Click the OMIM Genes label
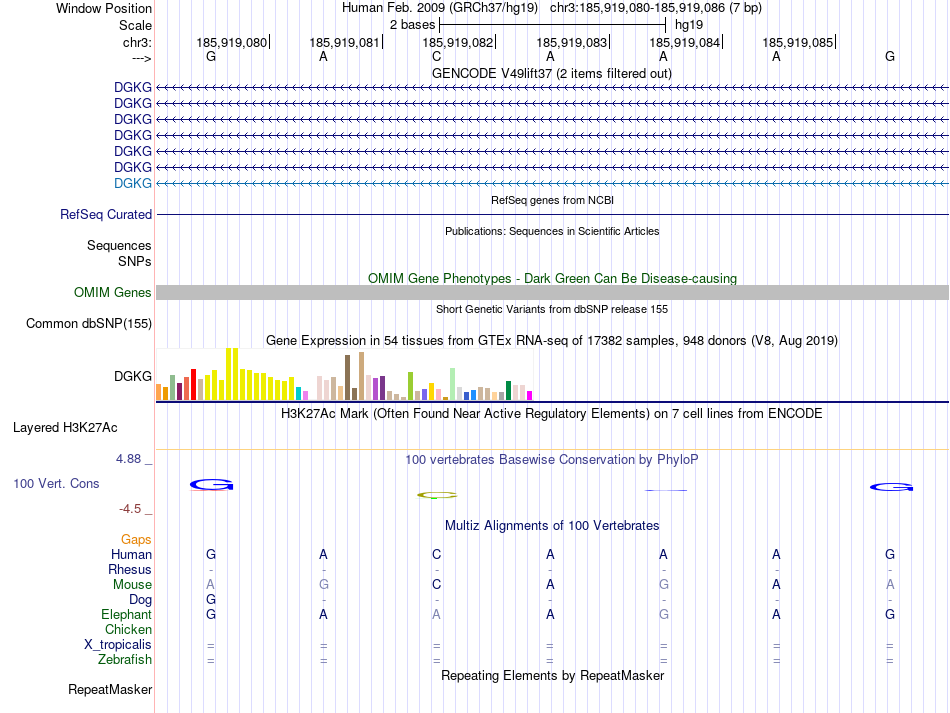The image size is (950, 713). click(113, 293)
